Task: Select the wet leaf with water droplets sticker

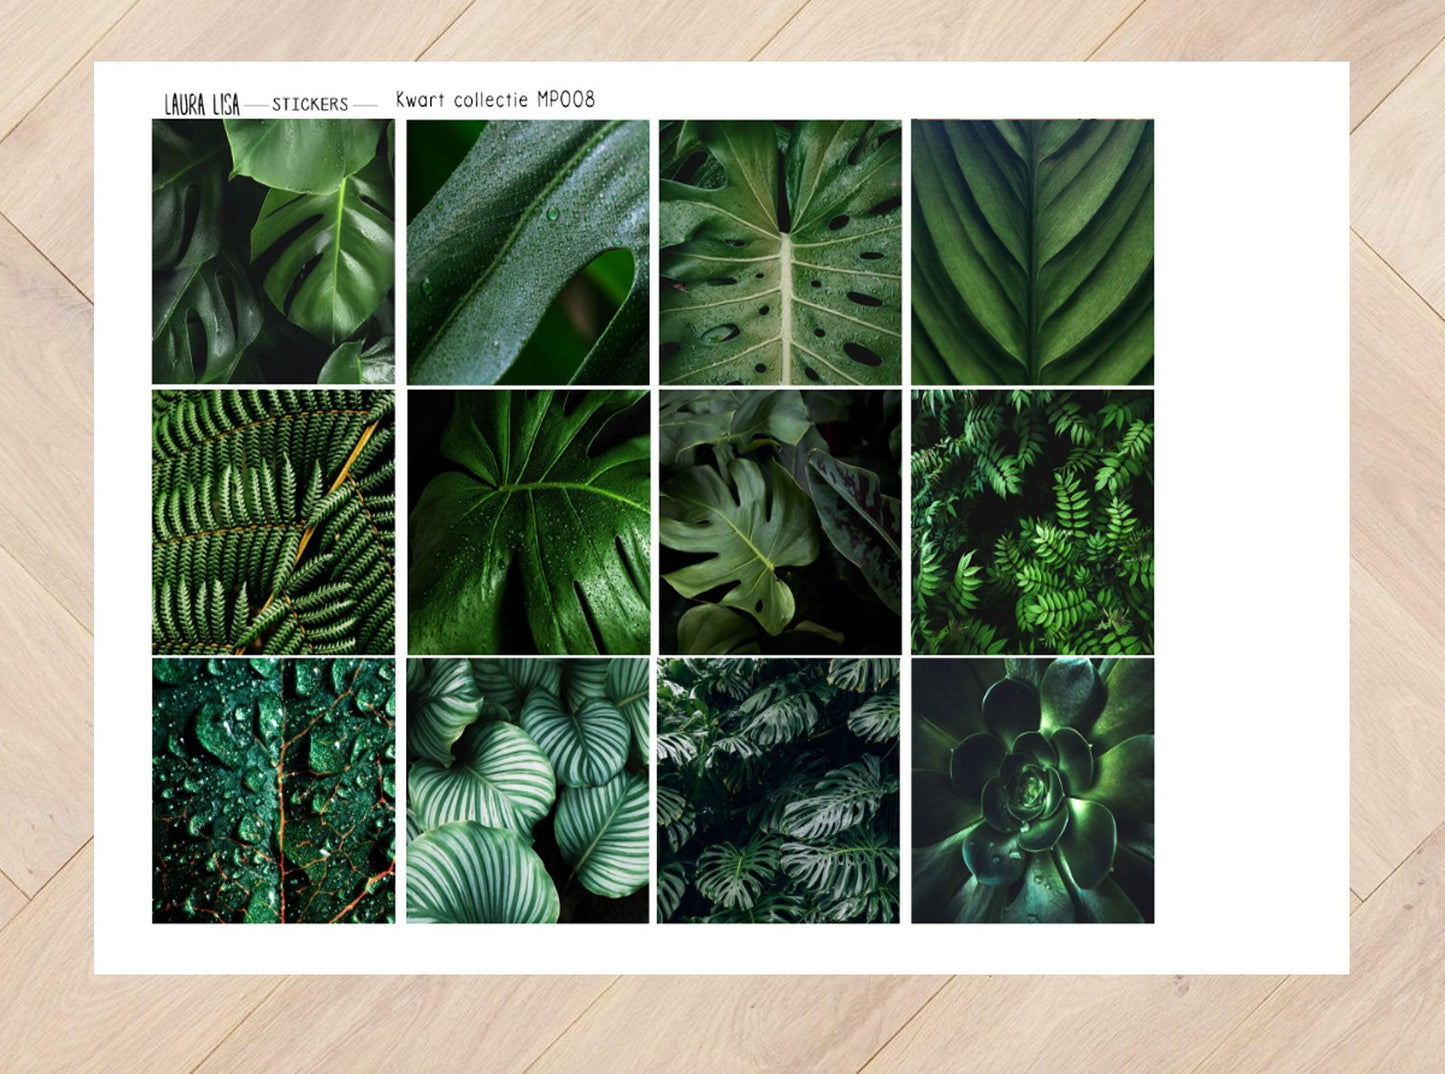Action: click(528, 252)
